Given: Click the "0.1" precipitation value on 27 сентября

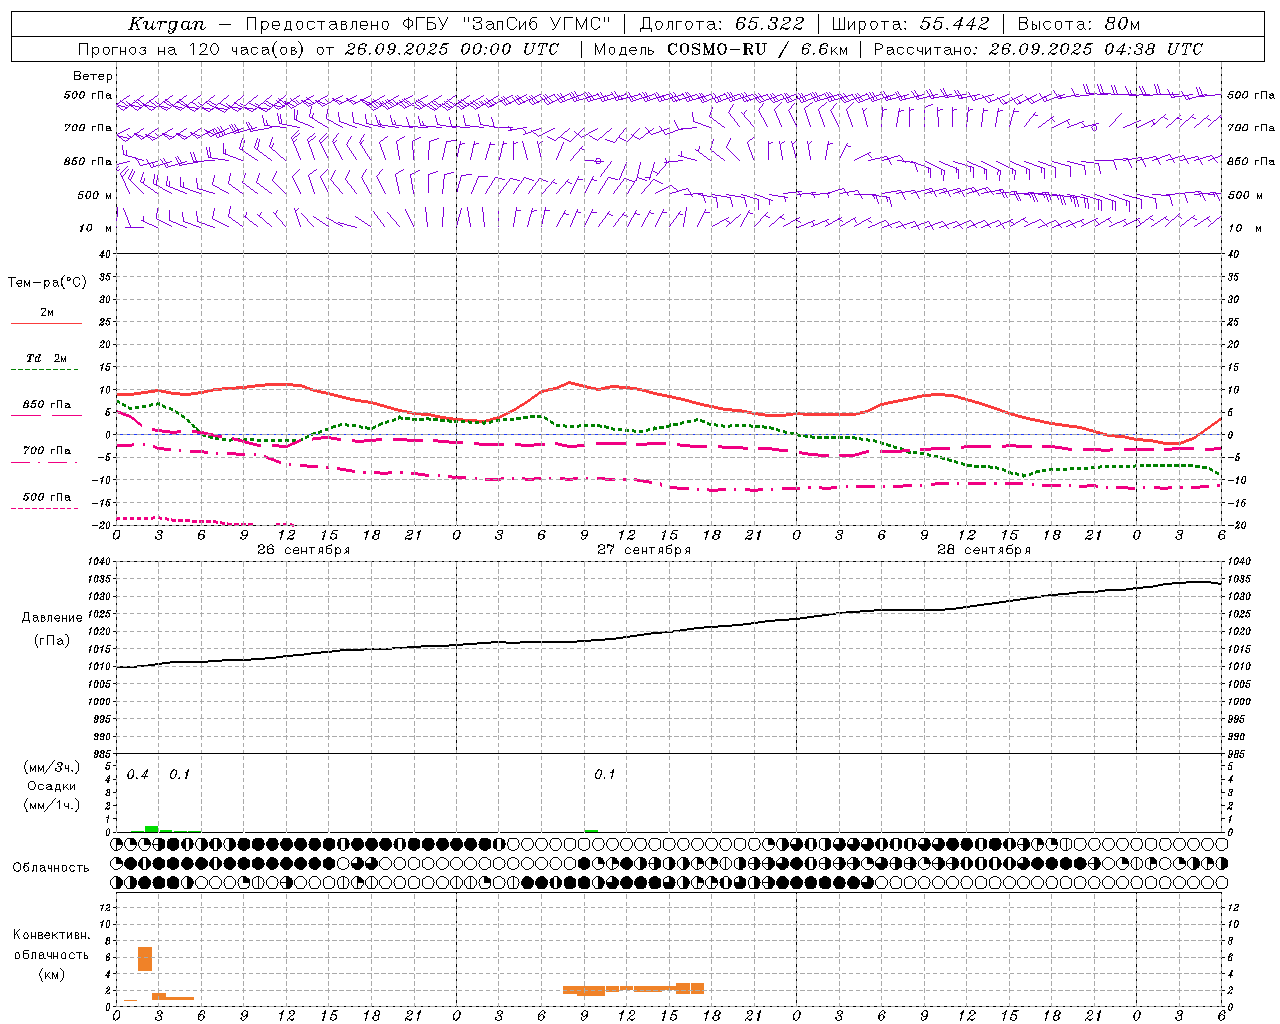Looking at the screenshot, I should 605,774.
